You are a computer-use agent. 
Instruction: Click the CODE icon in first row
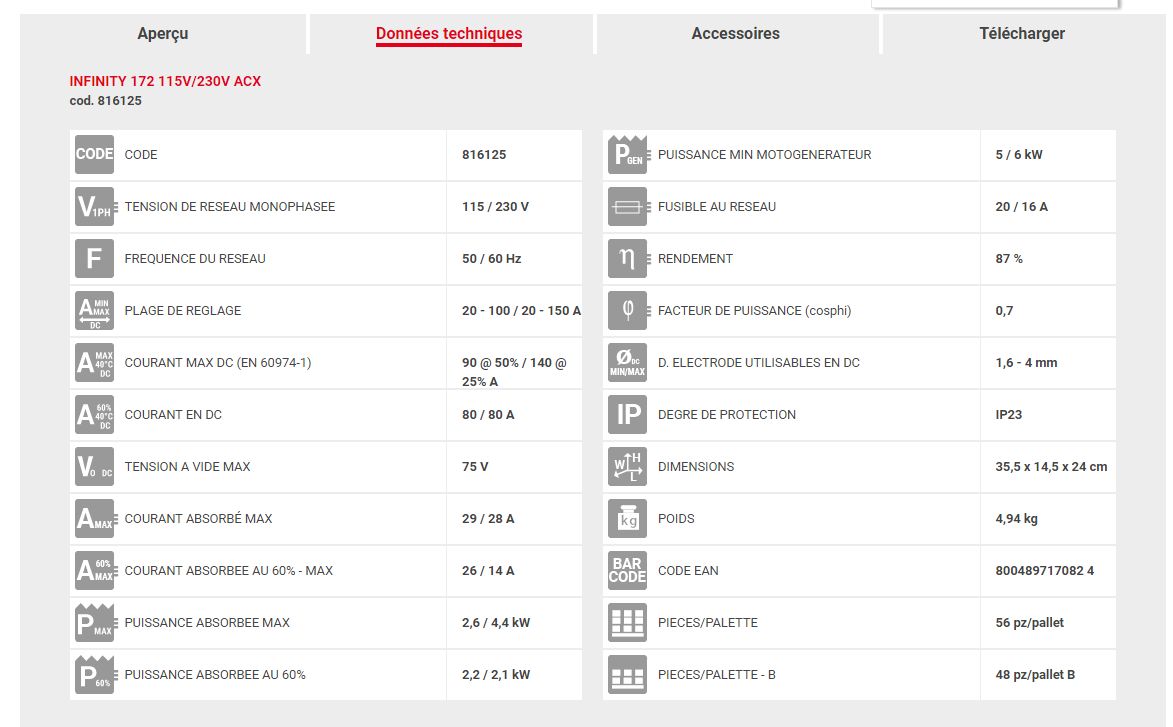point(95,155)
